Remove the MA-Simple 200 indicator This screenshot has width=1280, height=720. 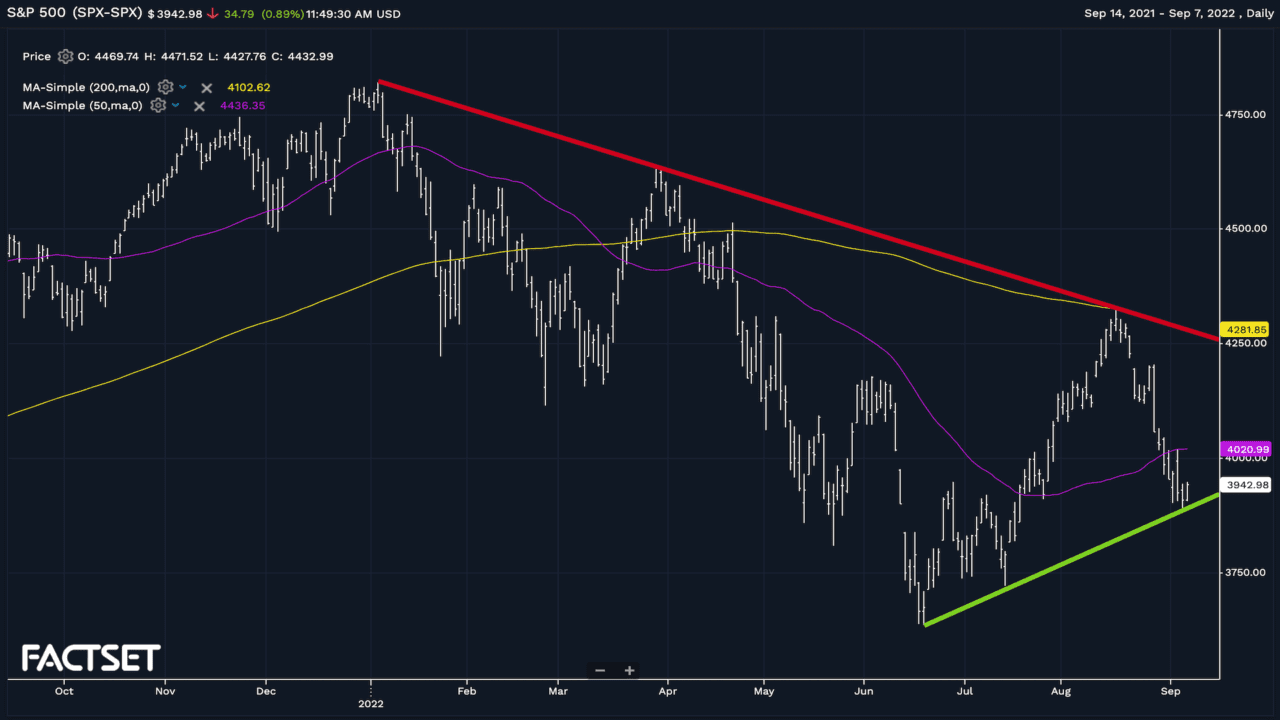pos(207,88)
